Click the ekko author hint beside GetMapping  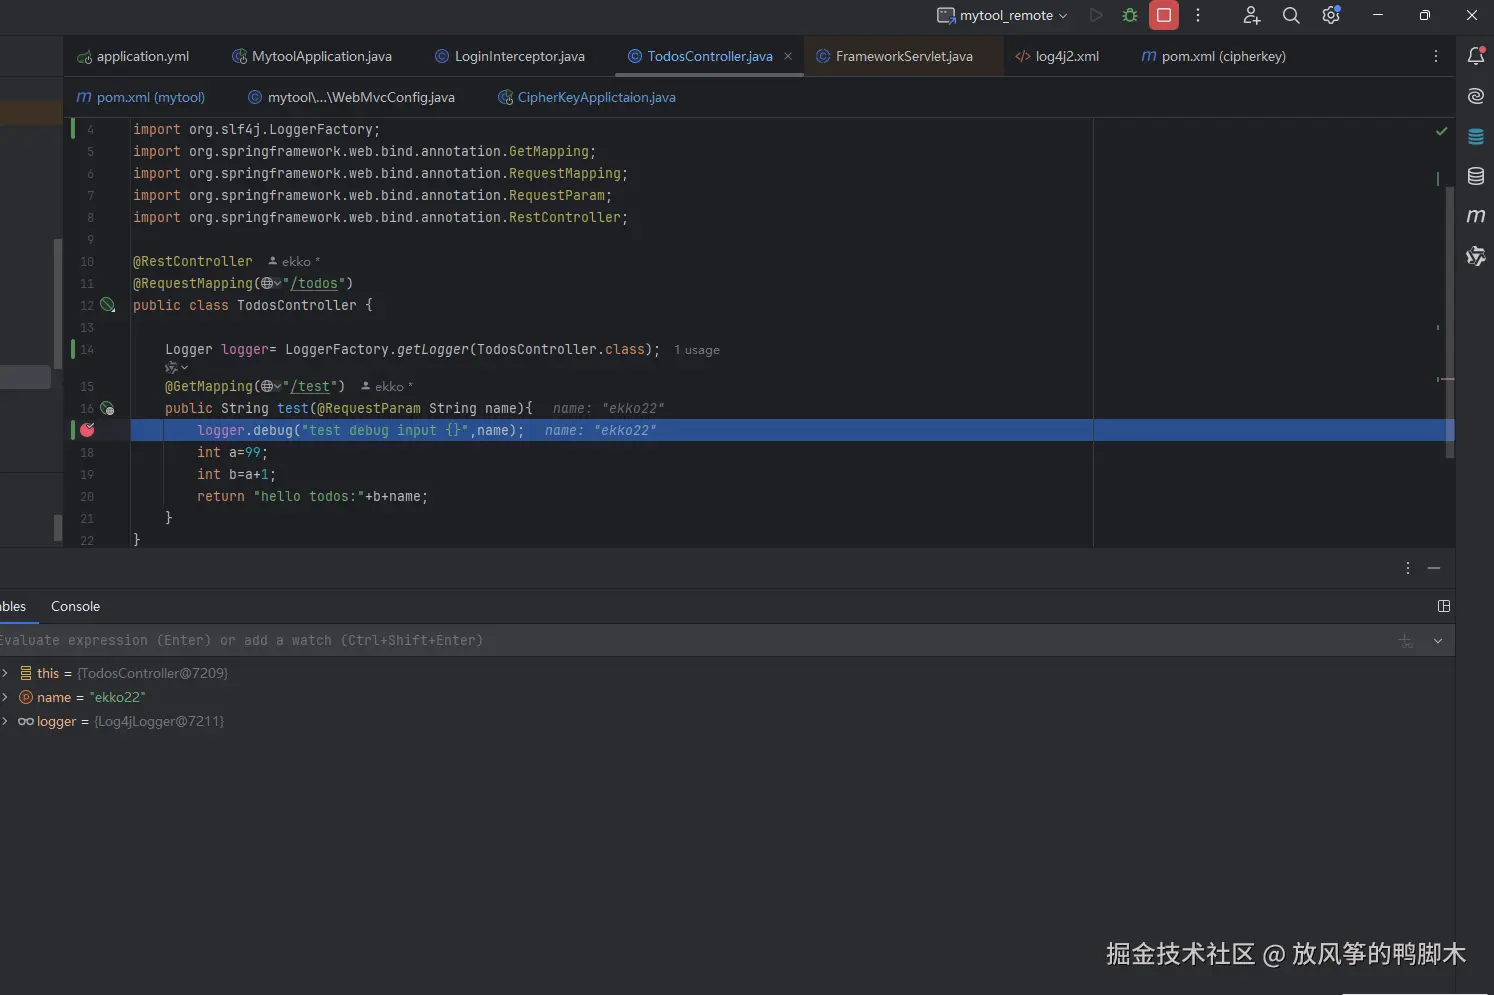coord(387,386)
